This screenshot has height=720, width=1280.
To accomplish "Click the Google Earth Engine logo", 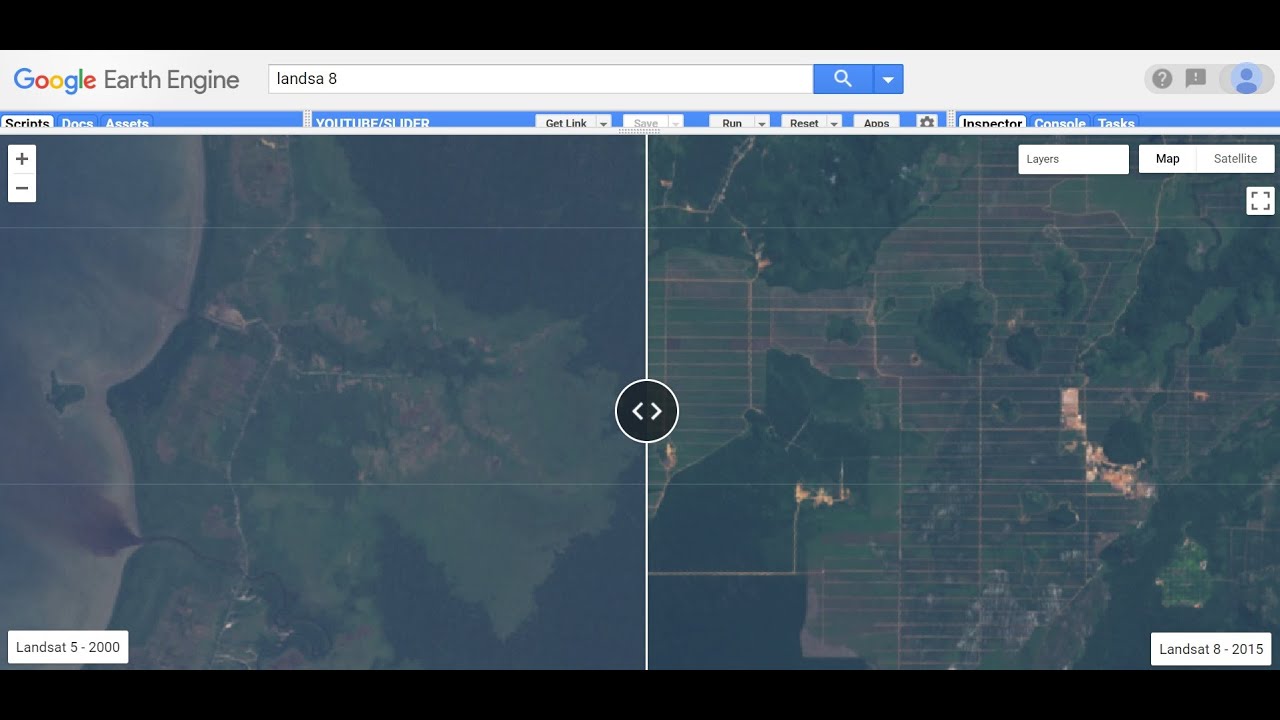I will (x=127, y=80).
